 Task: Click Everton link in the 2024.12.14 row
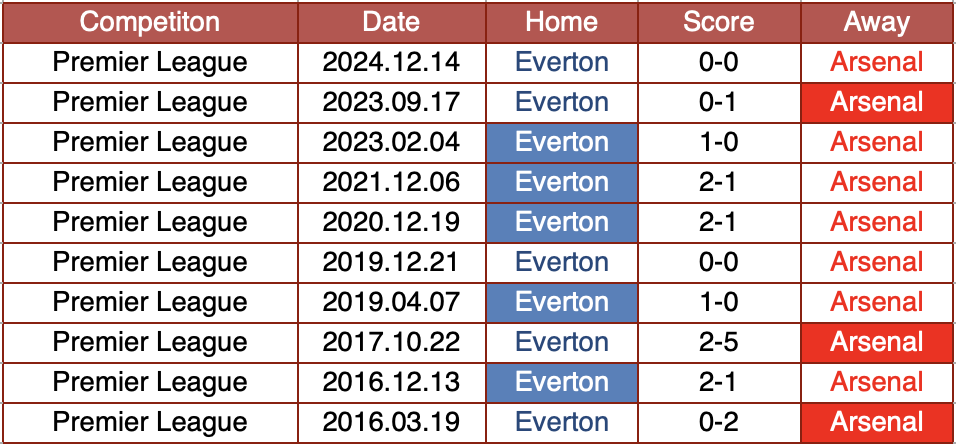pyautogui.click(x=561, y=62)
